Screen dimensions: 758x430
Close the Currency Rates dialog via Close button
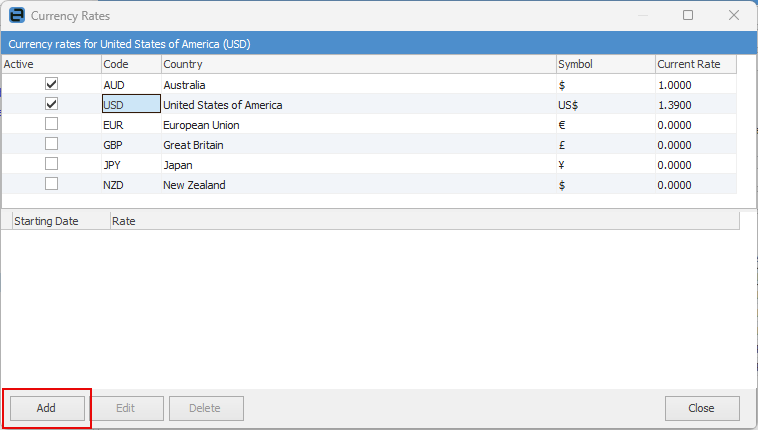click(702, 408)
